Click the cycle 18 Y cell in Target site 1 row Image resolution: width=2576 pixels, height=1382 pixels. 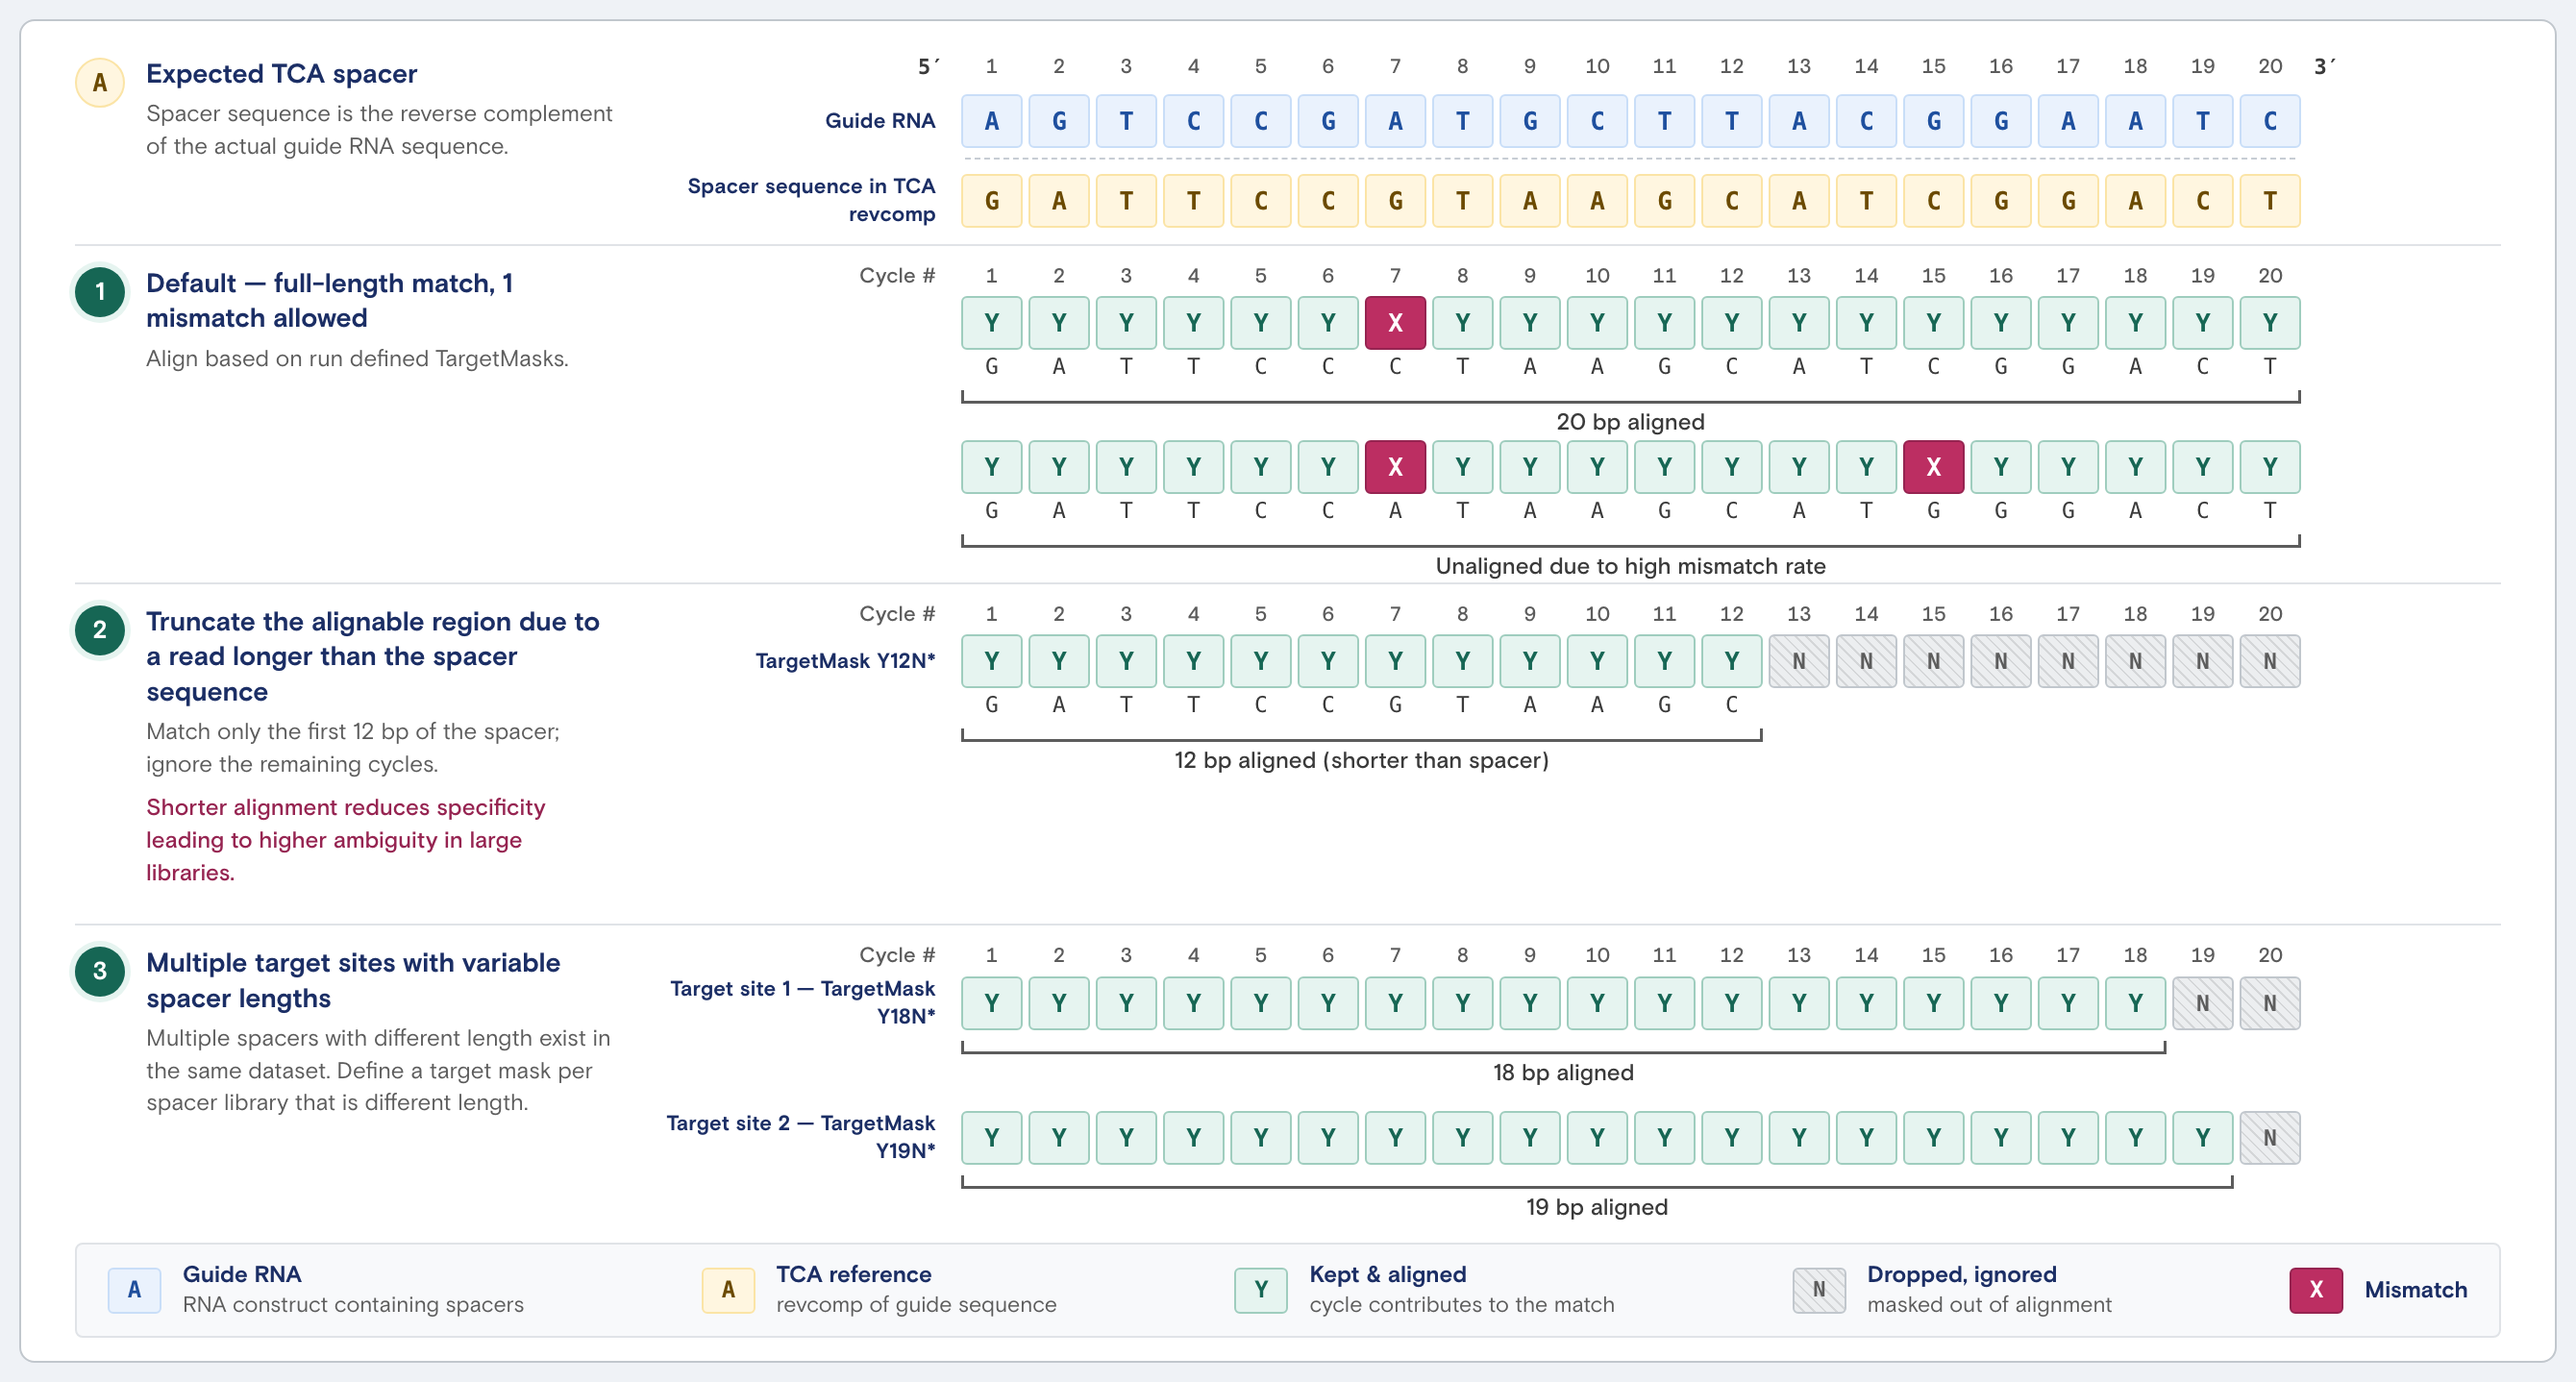[x=2135, y=1003]
